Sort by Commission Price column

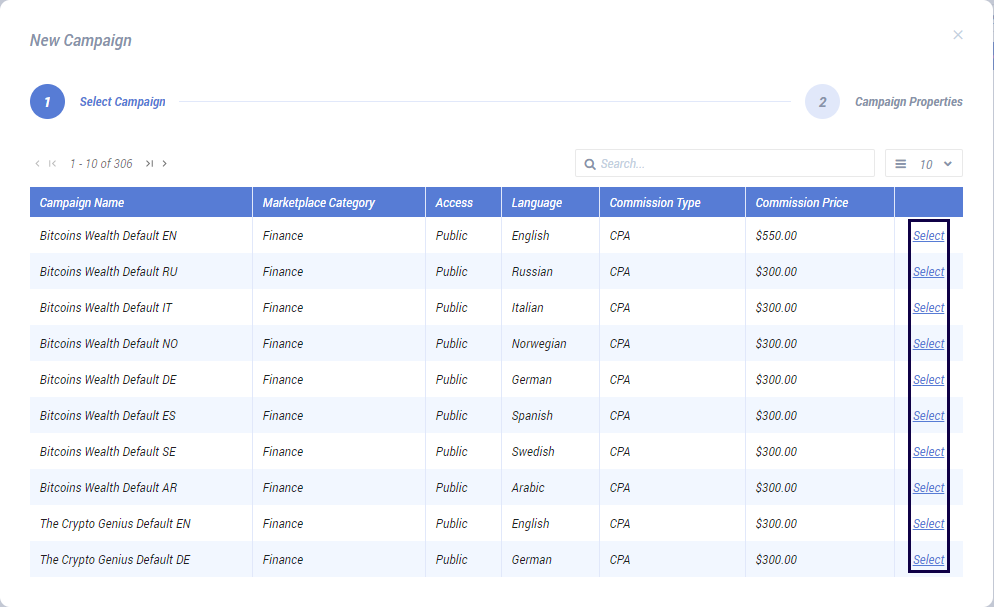[x=801, y=203]
